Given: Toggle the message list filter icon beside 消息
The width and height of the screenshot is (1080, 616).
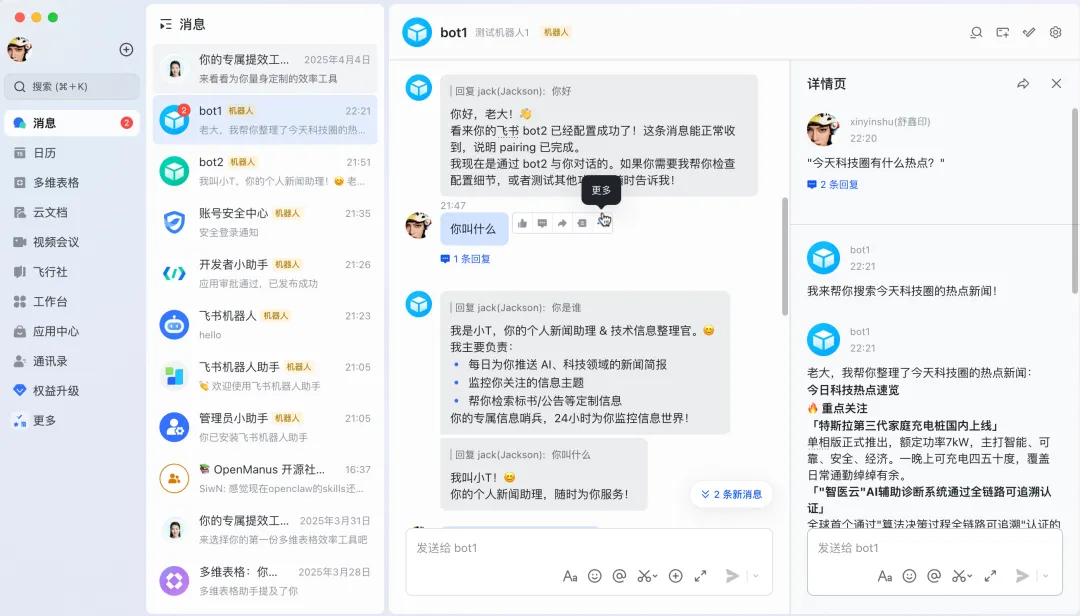Looking at the screenshot, I should (165, 25).
